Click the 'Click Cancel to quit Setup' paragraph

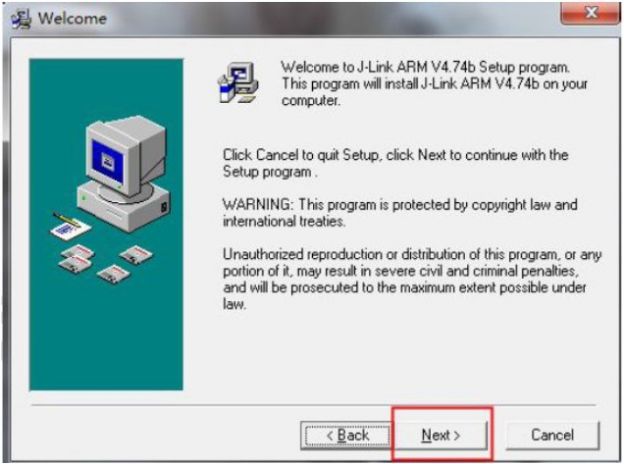[x=396, y=163]
